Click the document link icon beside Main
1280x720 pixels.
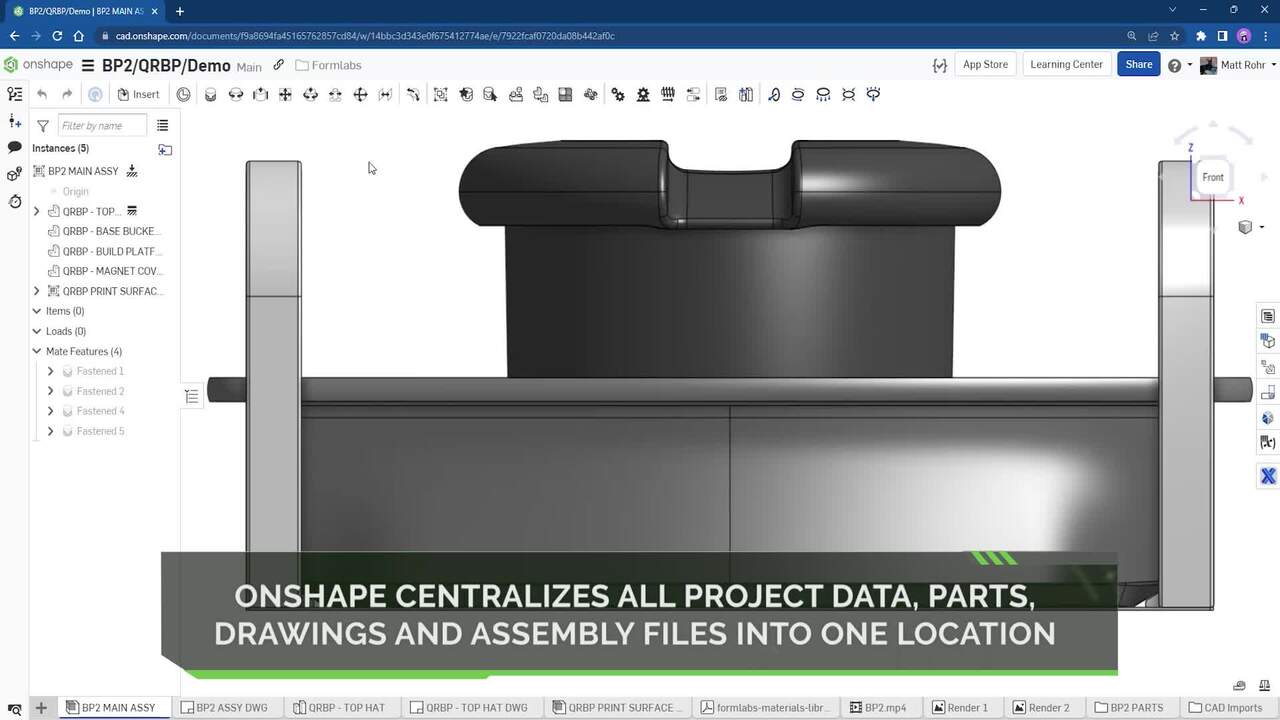[278, 65]
